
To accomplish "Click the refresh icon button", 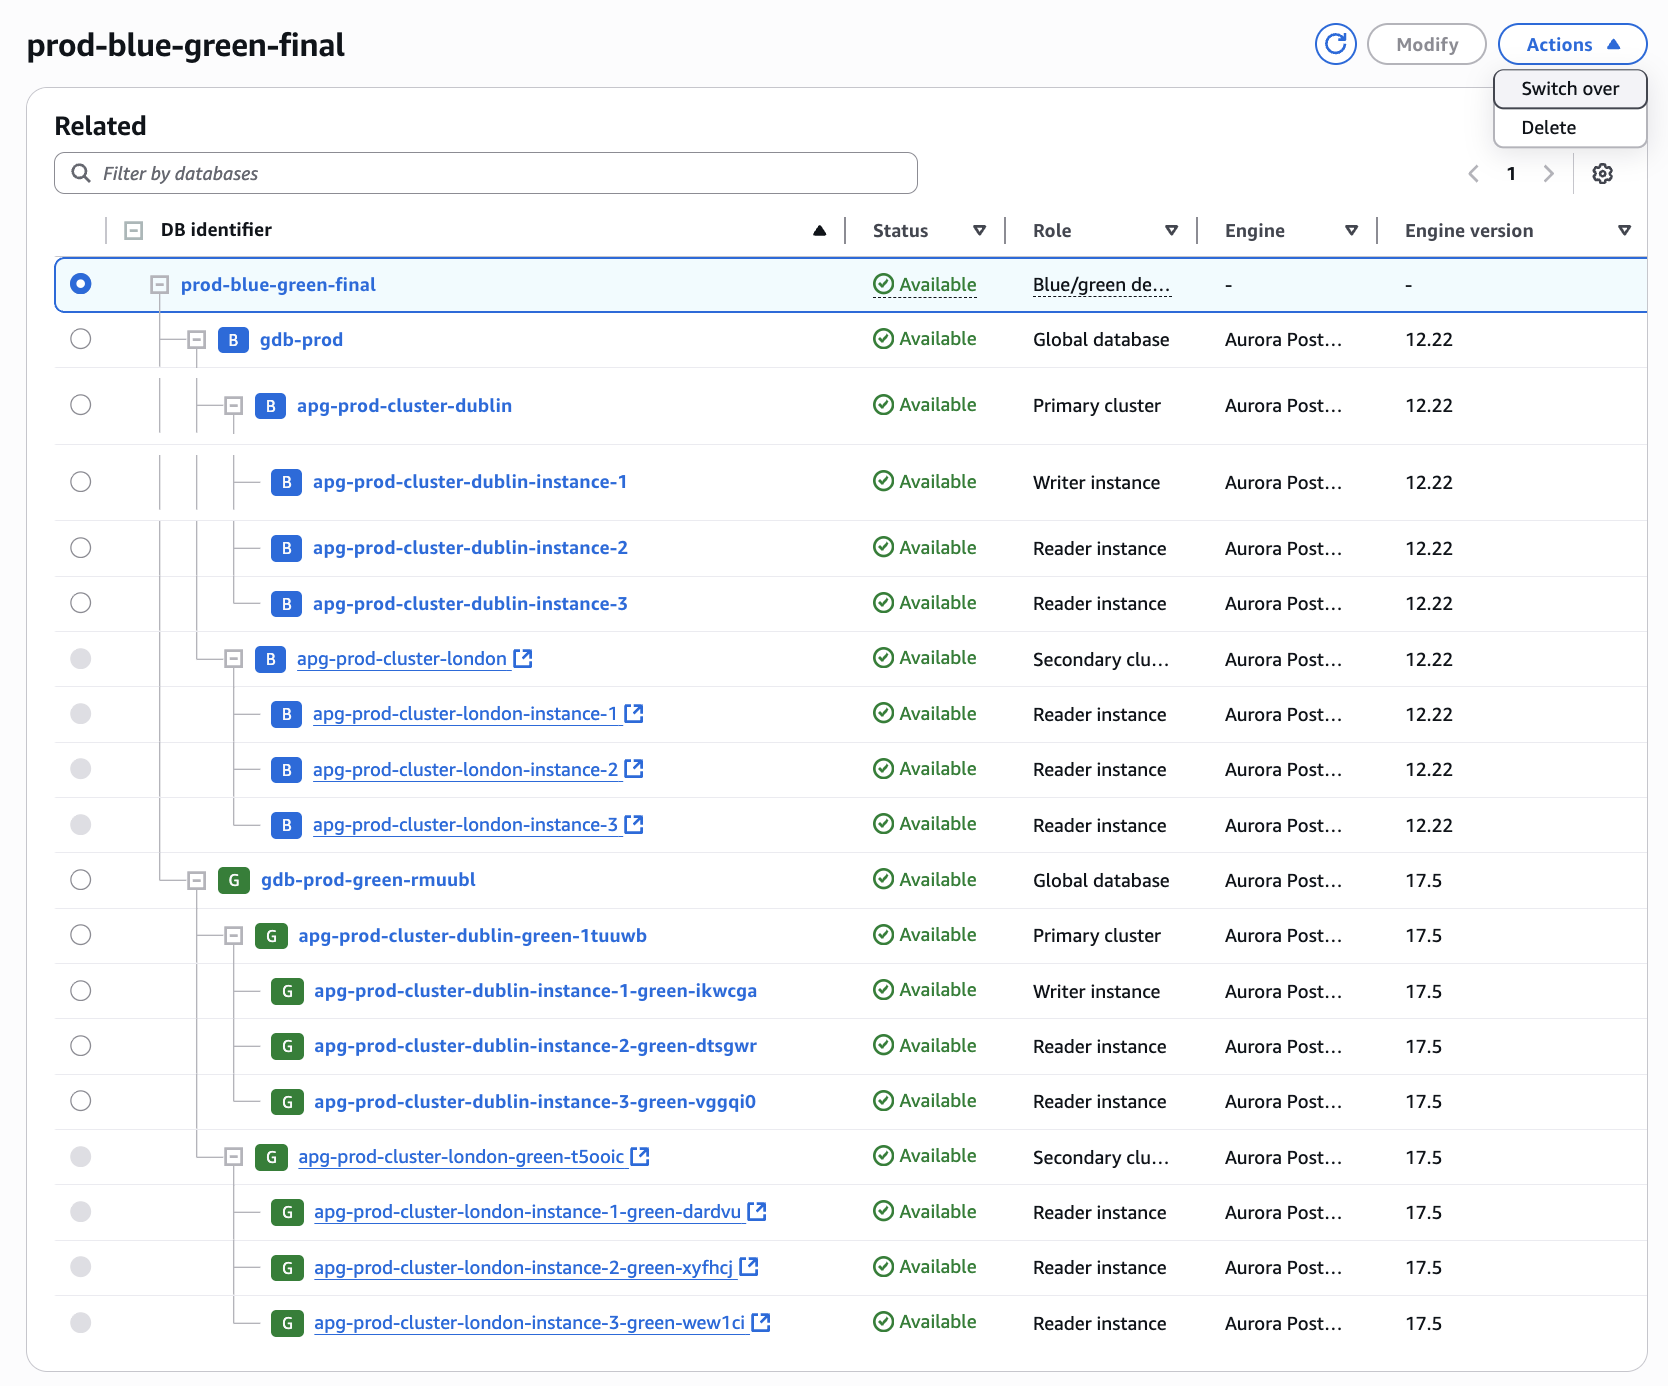I will (x=1335, y=44).
